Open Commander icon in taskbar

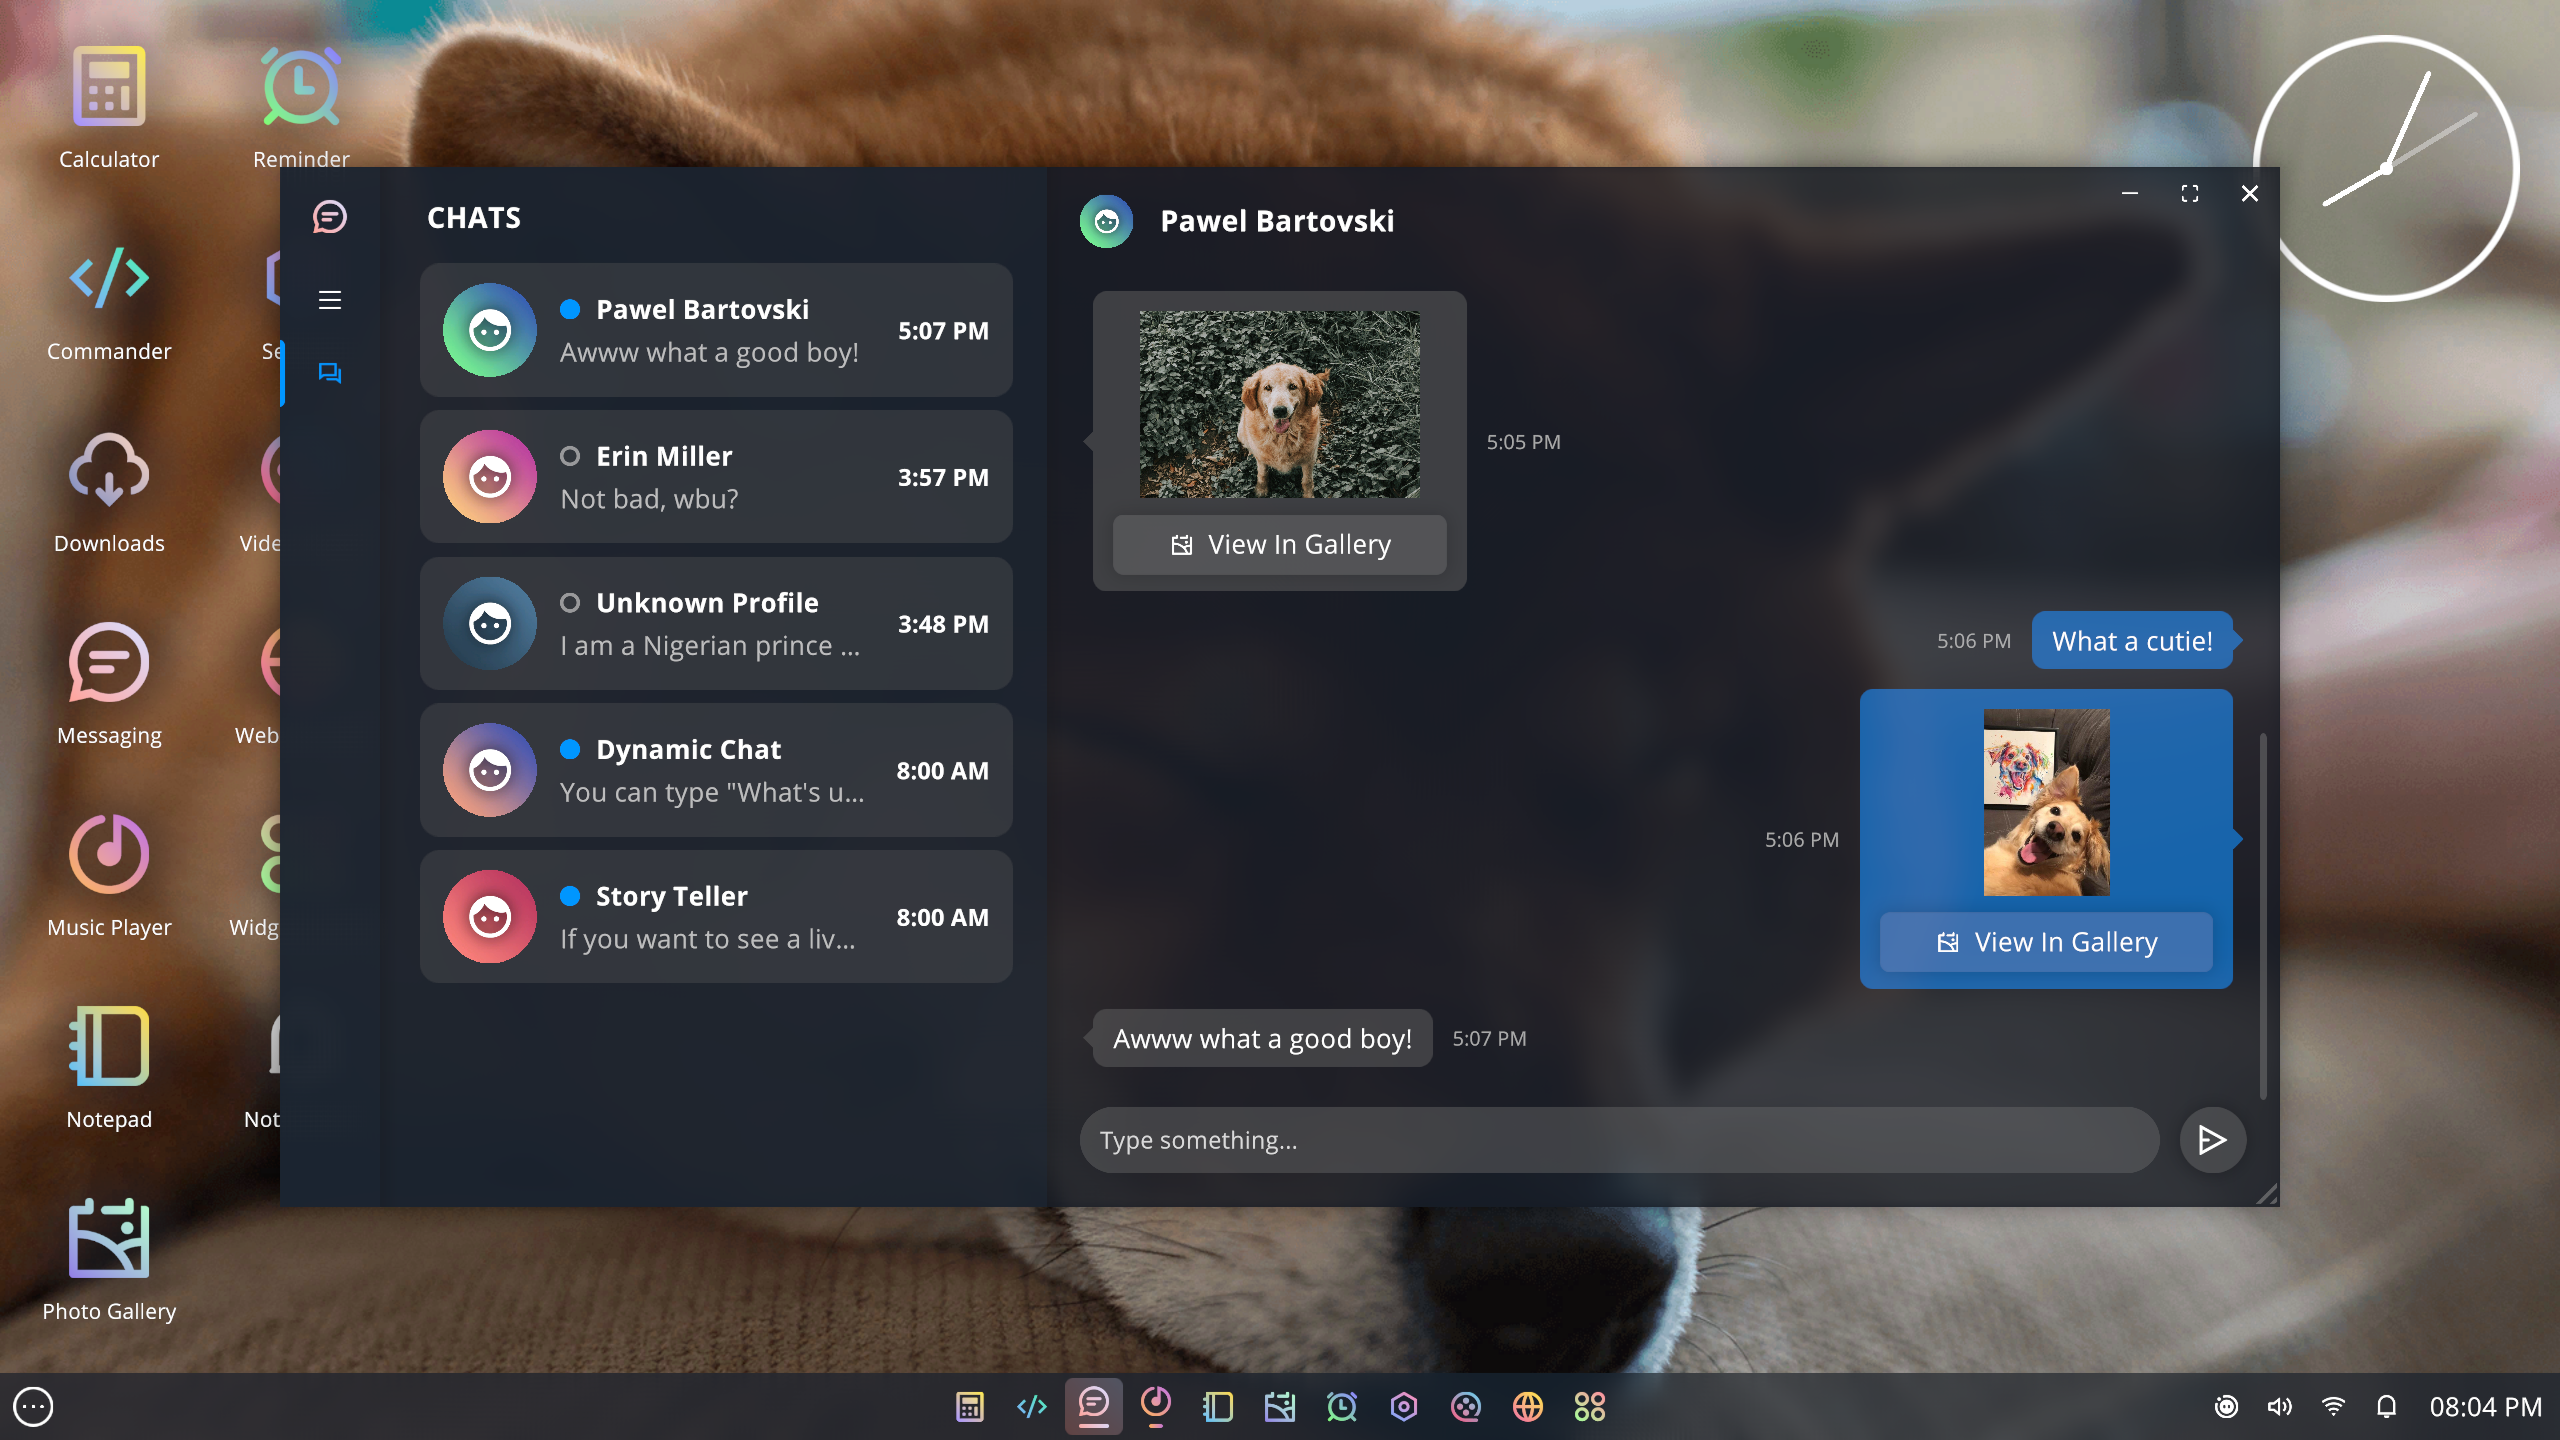pos(1031,1407)
